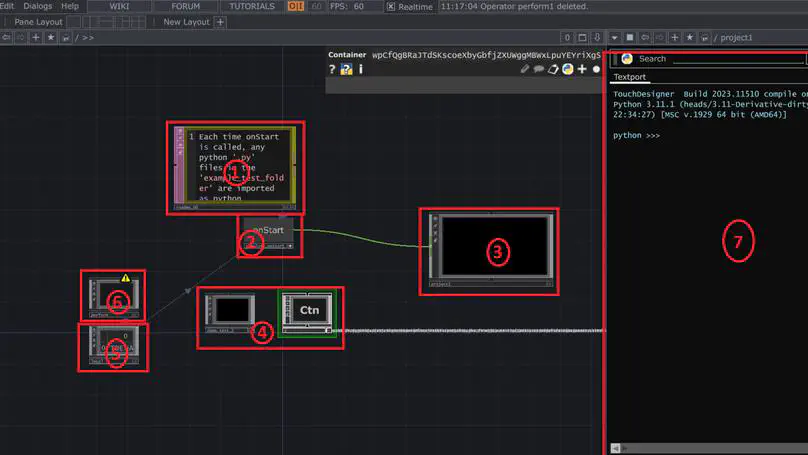Click the project1 path text
The width and height of the screenshot is (808, 455).
(736, 38)
